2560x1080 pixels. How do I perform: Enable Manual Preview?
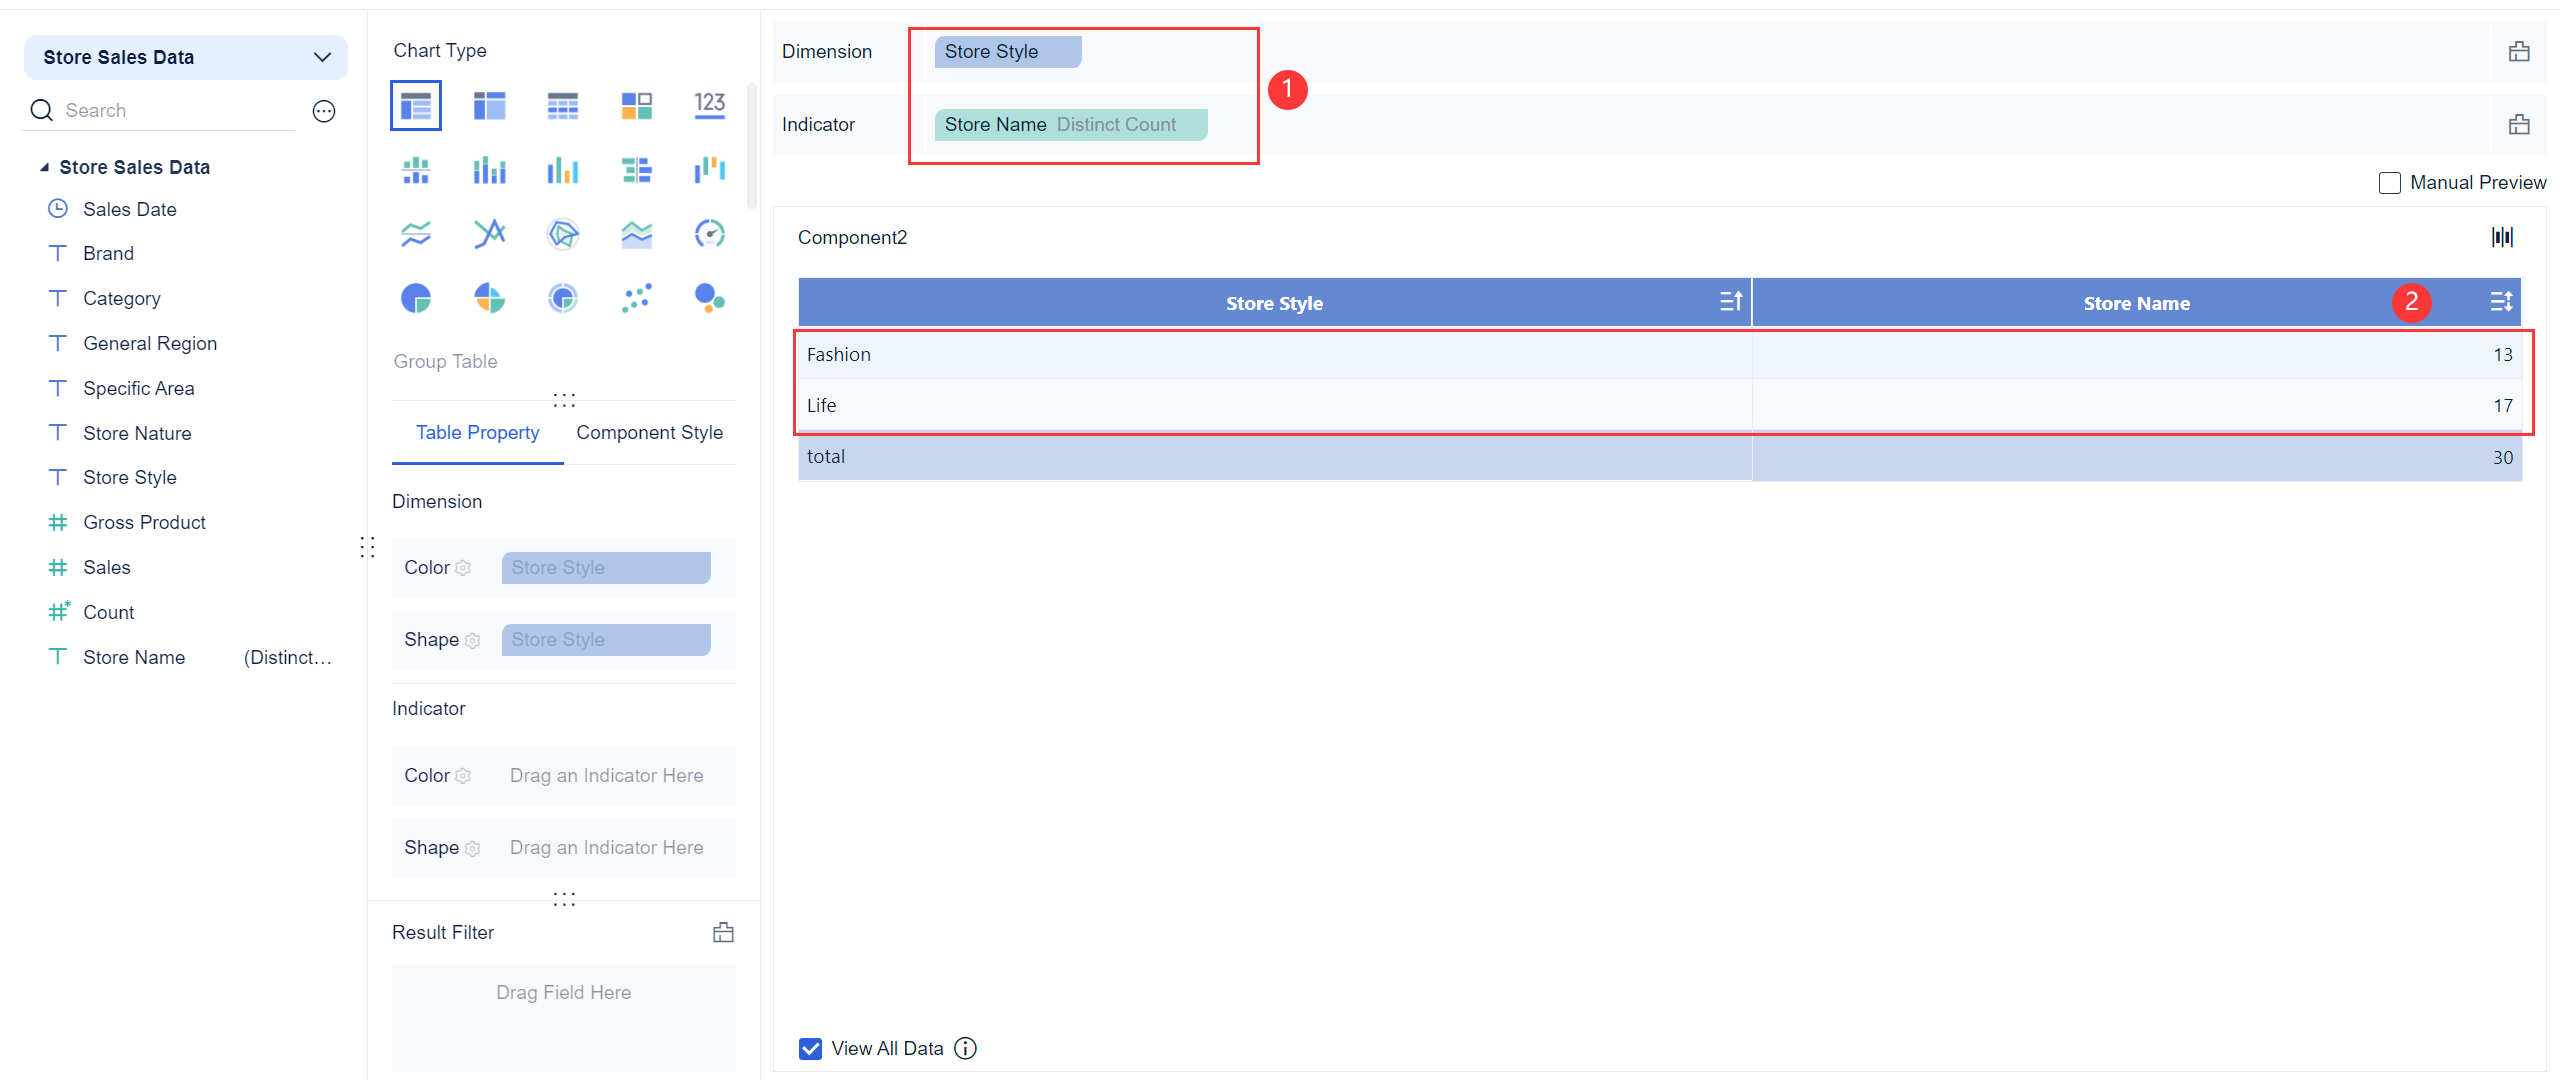click(2390, 182)
